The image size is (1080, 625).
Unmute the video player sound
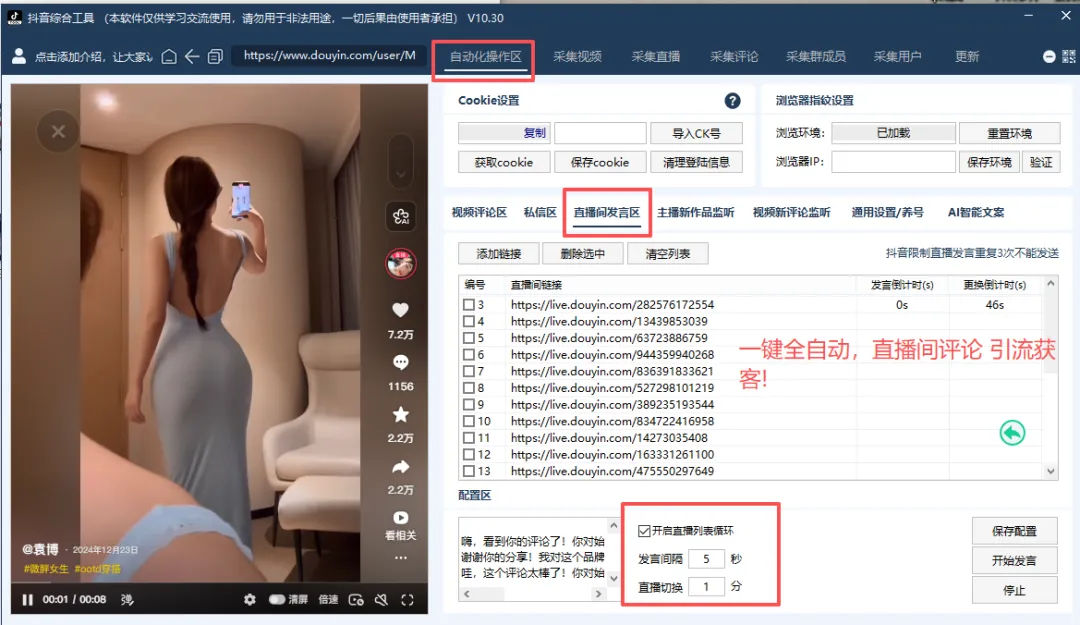pyautogui.click(x=381, y=600)
